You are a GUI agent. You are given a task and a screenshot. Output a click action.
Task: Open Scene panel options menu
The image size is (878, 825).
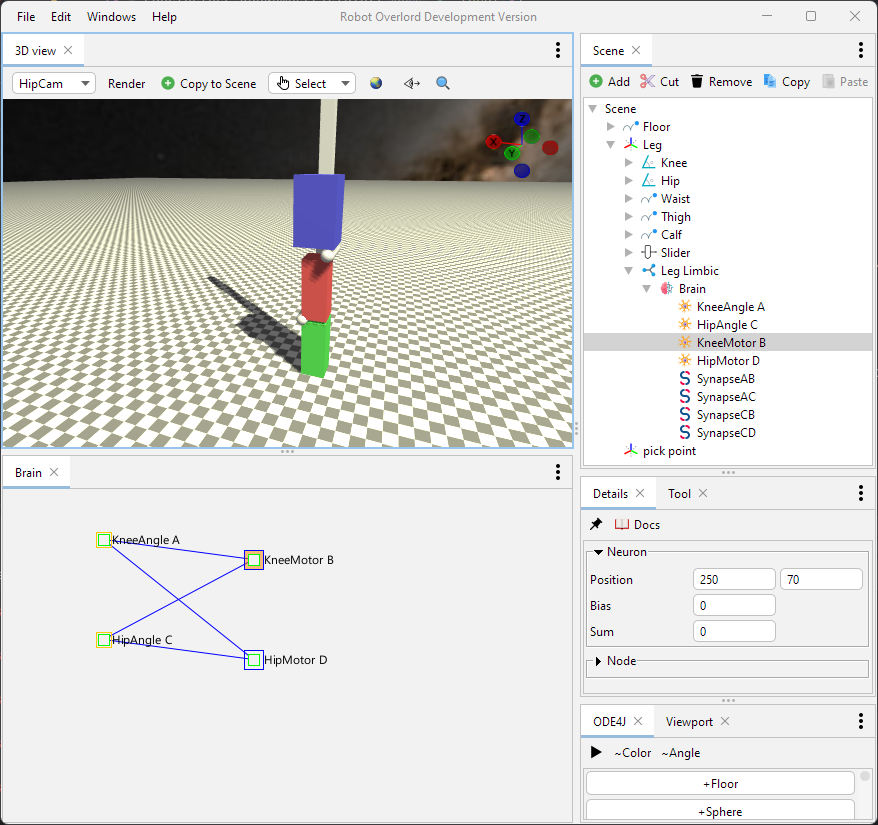coord(861,50)
